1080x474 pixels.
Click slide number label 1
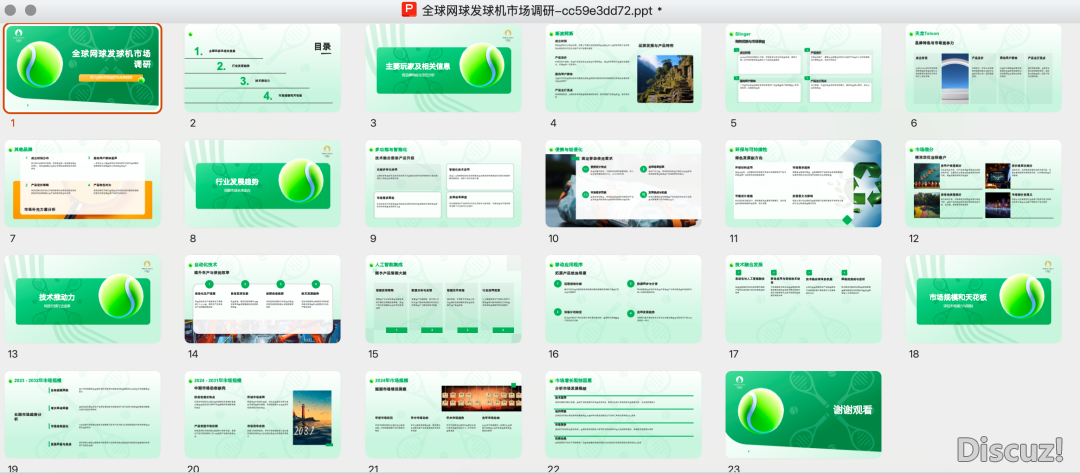(x=10, y=123)
